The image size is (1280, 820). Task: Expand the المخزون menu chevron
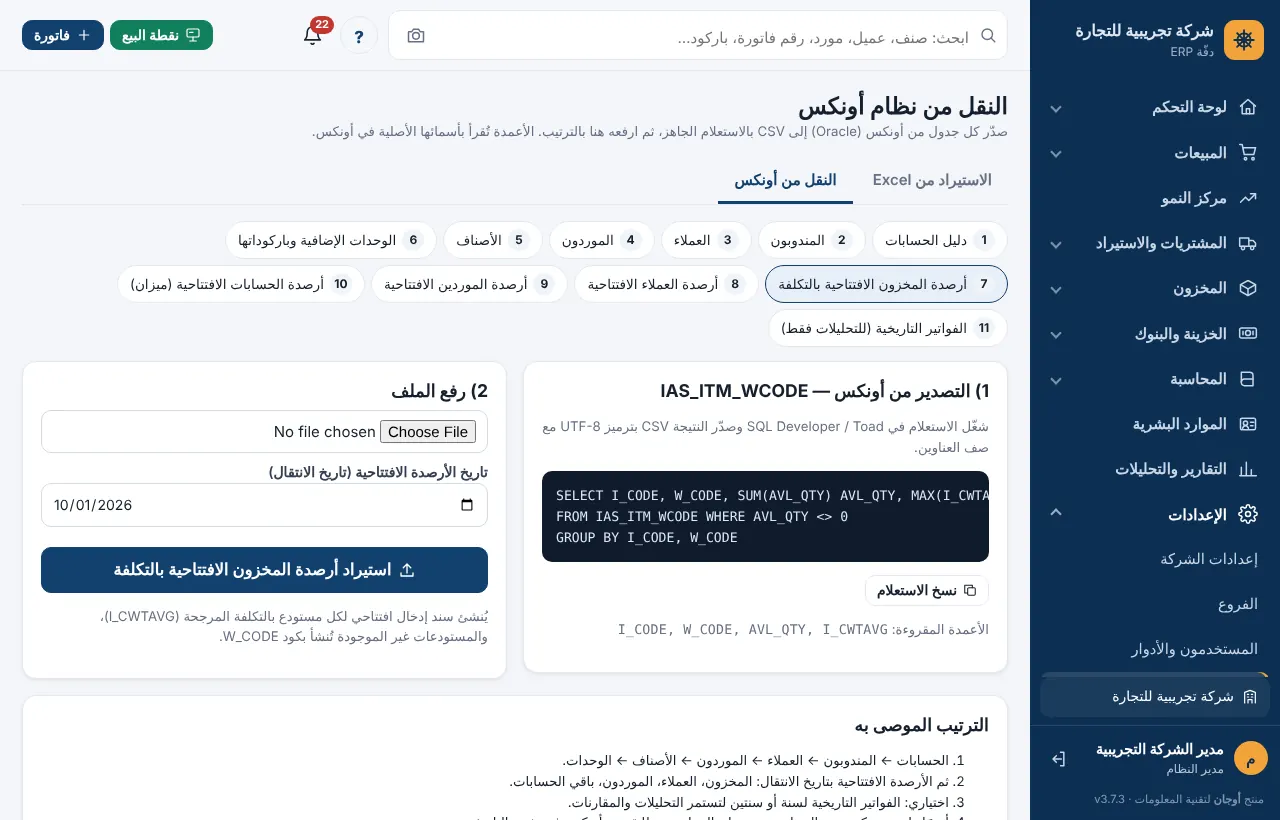(1055, 289)
